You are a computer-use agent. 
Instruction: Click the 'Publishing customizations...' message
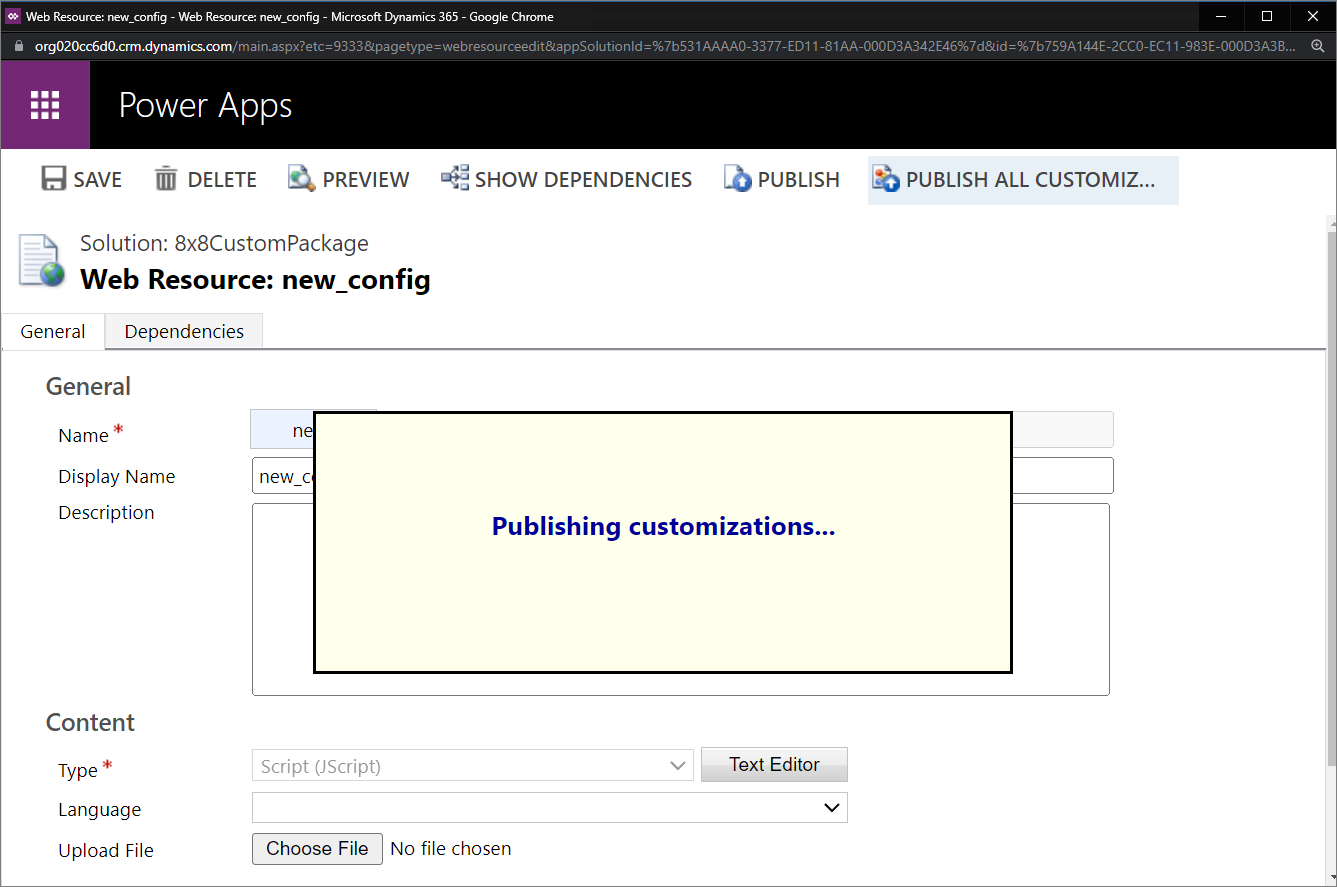[663, 527]
